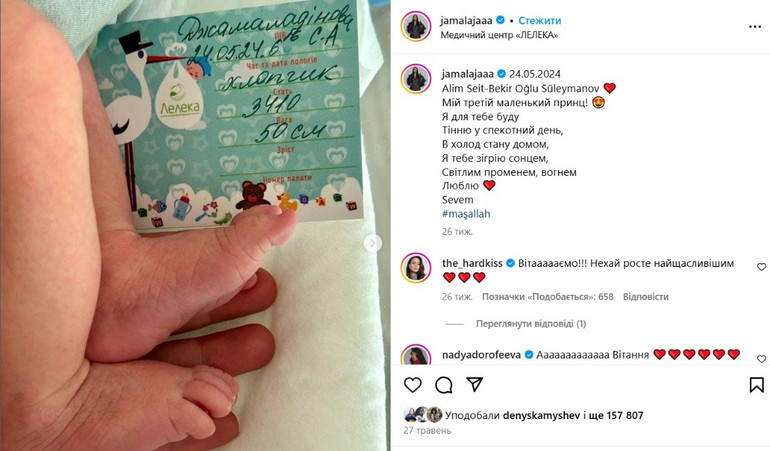
Task: Open the baby feet photo
Action: pyautogui.click(x=195, y=226)
